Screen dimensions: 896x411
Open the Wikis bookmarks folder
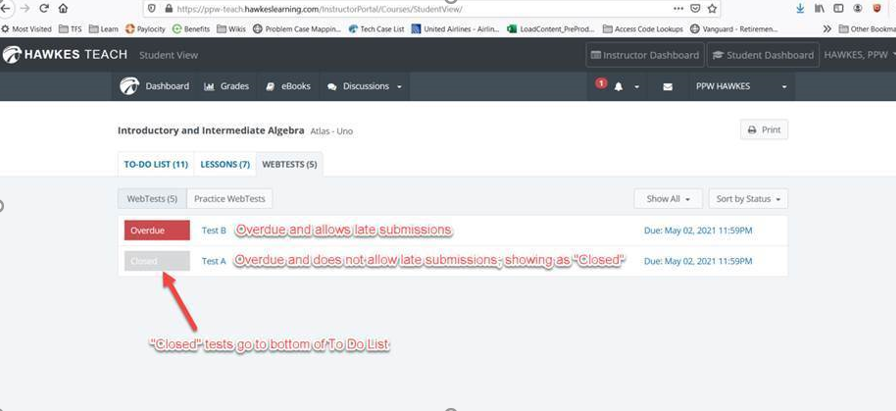click(x=231, y=29)
